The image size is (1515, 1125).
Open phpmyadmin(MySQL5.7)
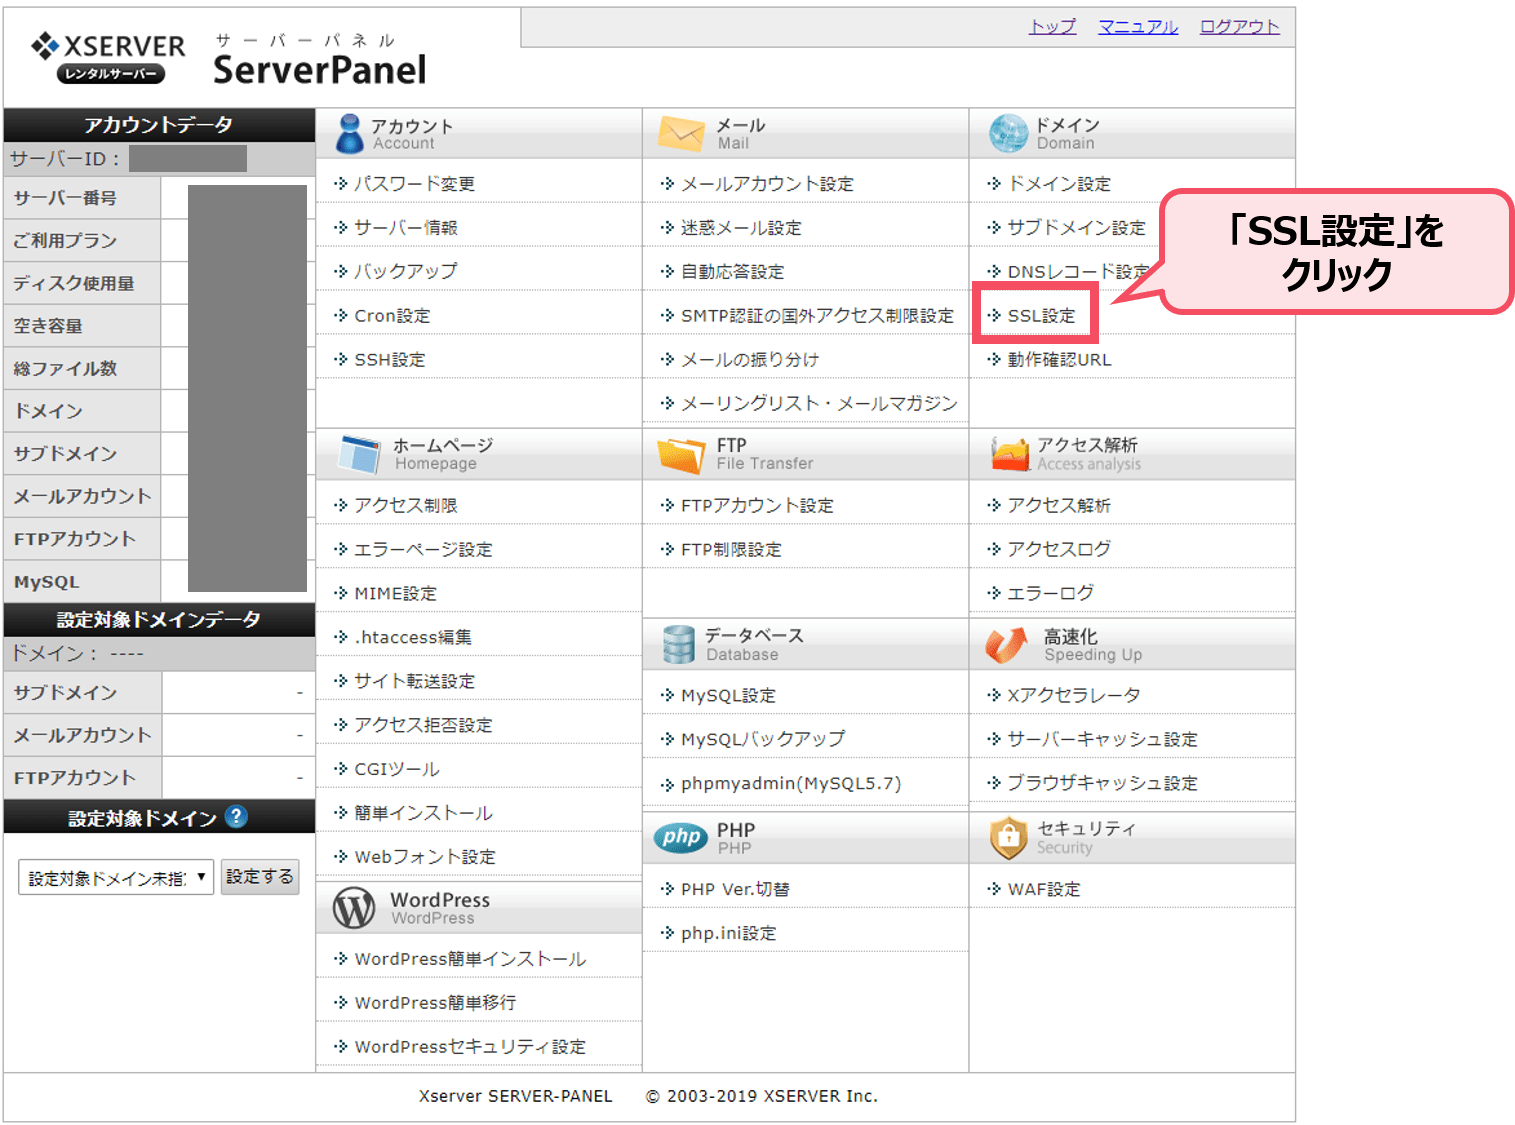(x=791, y=784)
